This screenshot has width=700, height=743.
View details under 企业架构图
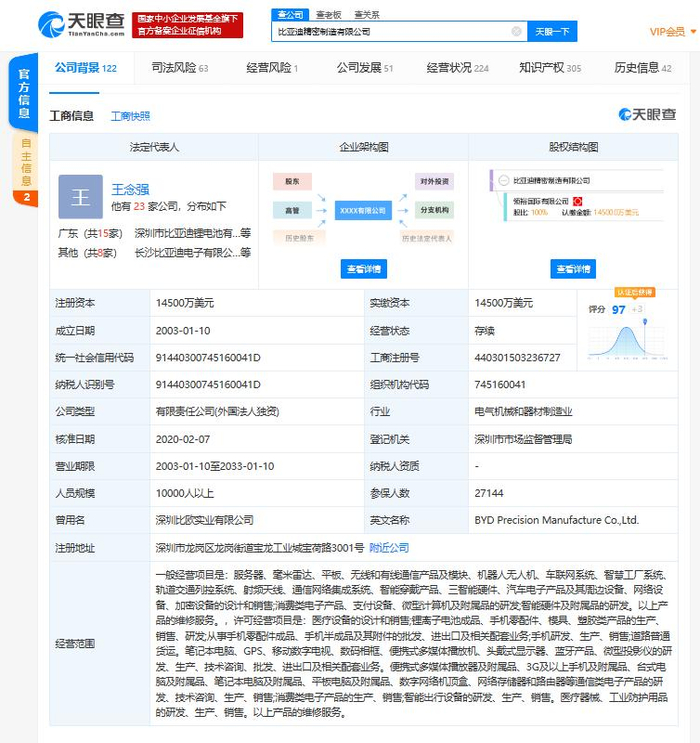(364, 269)
